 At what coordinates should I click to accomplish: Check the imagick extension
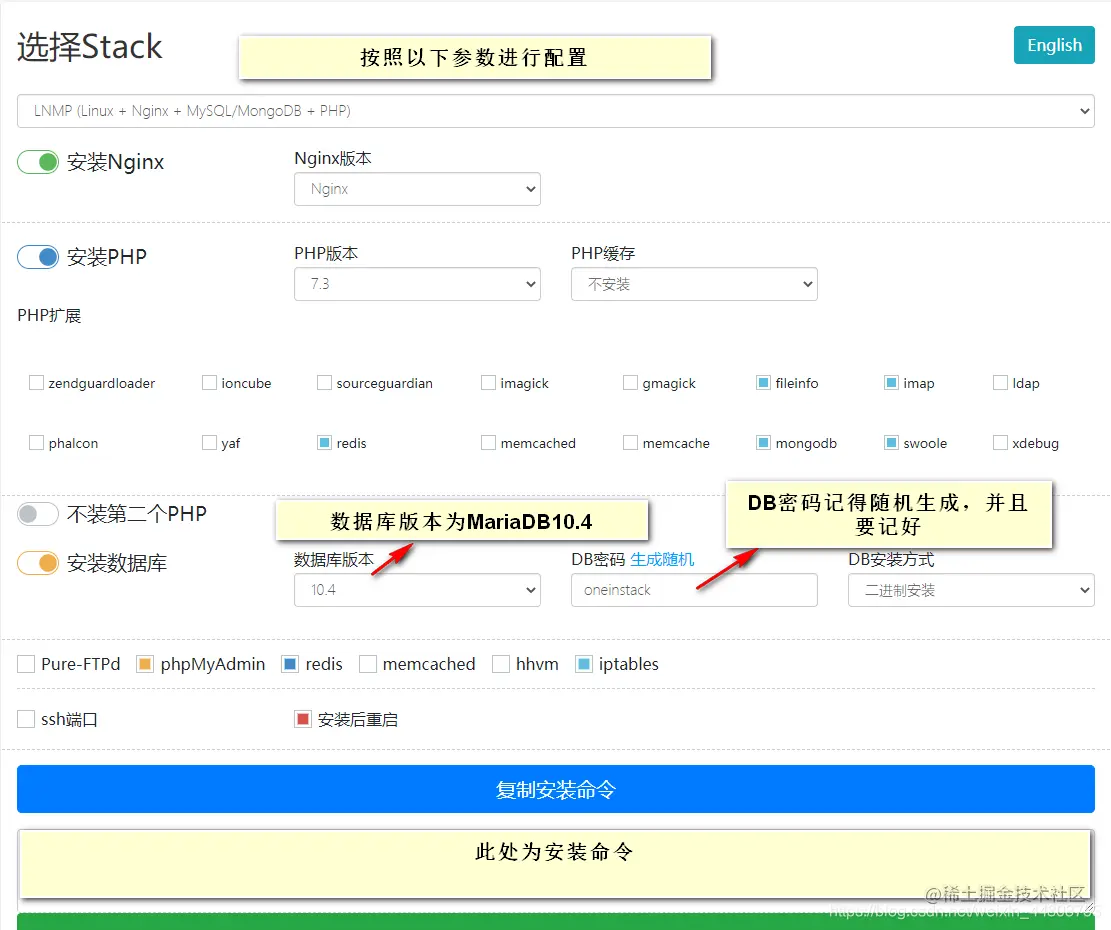pos(488,383)
